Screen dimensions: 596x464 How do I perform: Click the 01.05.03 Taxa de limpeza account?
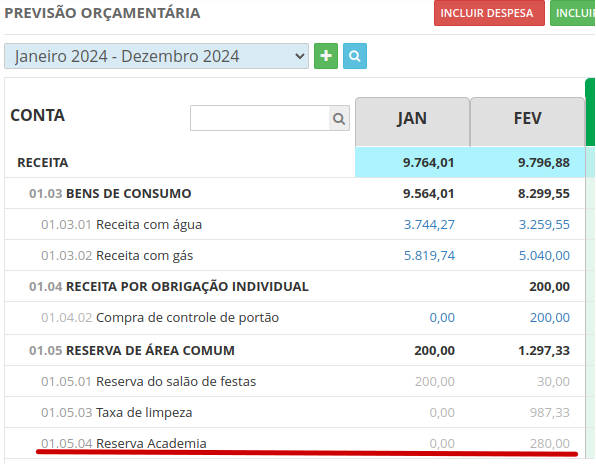pos(117,413)
